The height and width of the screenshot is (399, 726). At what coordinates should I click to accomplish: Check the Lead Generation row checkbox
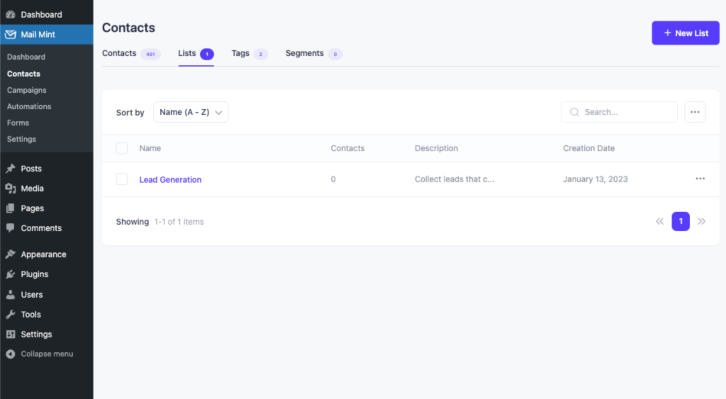click(x=122, y=179)
